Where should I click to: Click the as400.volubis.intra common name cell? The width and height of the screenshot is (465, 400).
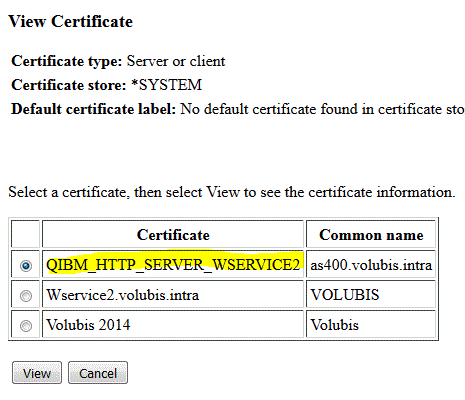pos(371,265)
